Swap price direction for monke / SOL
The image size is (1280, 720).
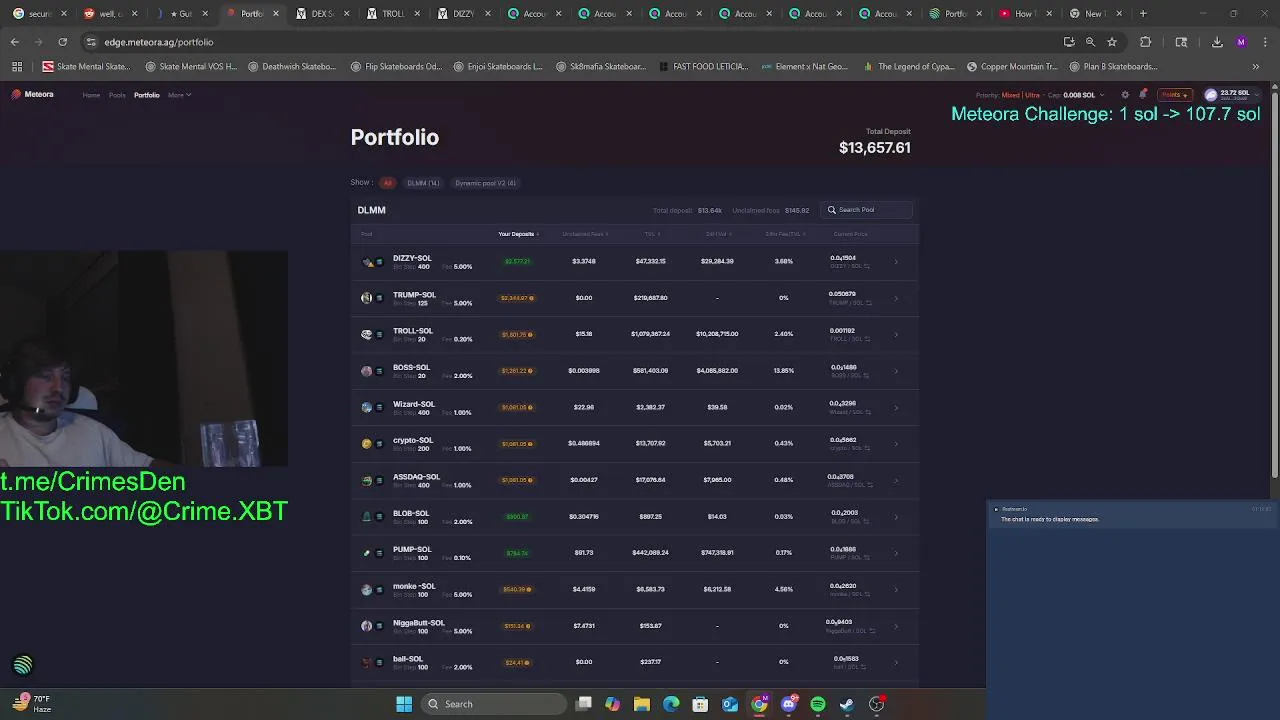(868, 594)
